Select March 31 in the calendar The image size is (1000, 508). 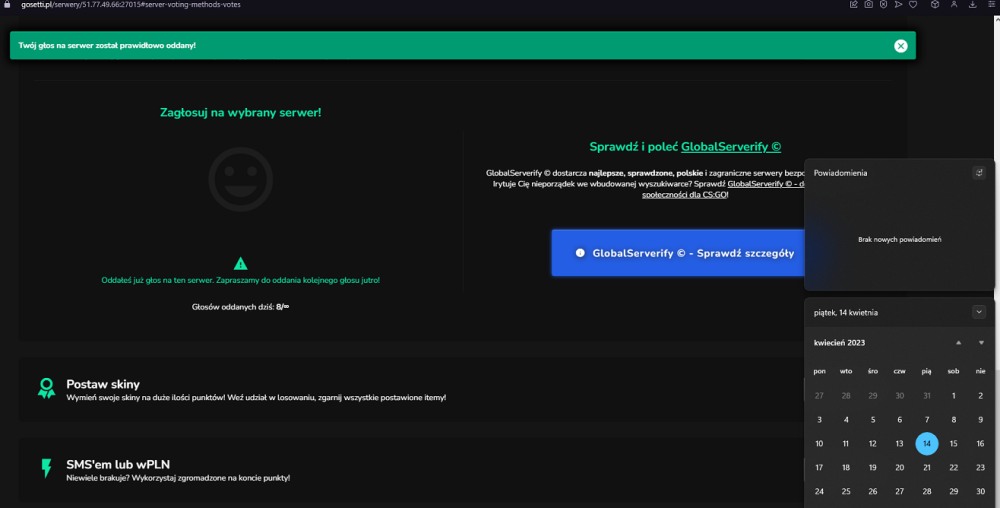click(927, 396)
